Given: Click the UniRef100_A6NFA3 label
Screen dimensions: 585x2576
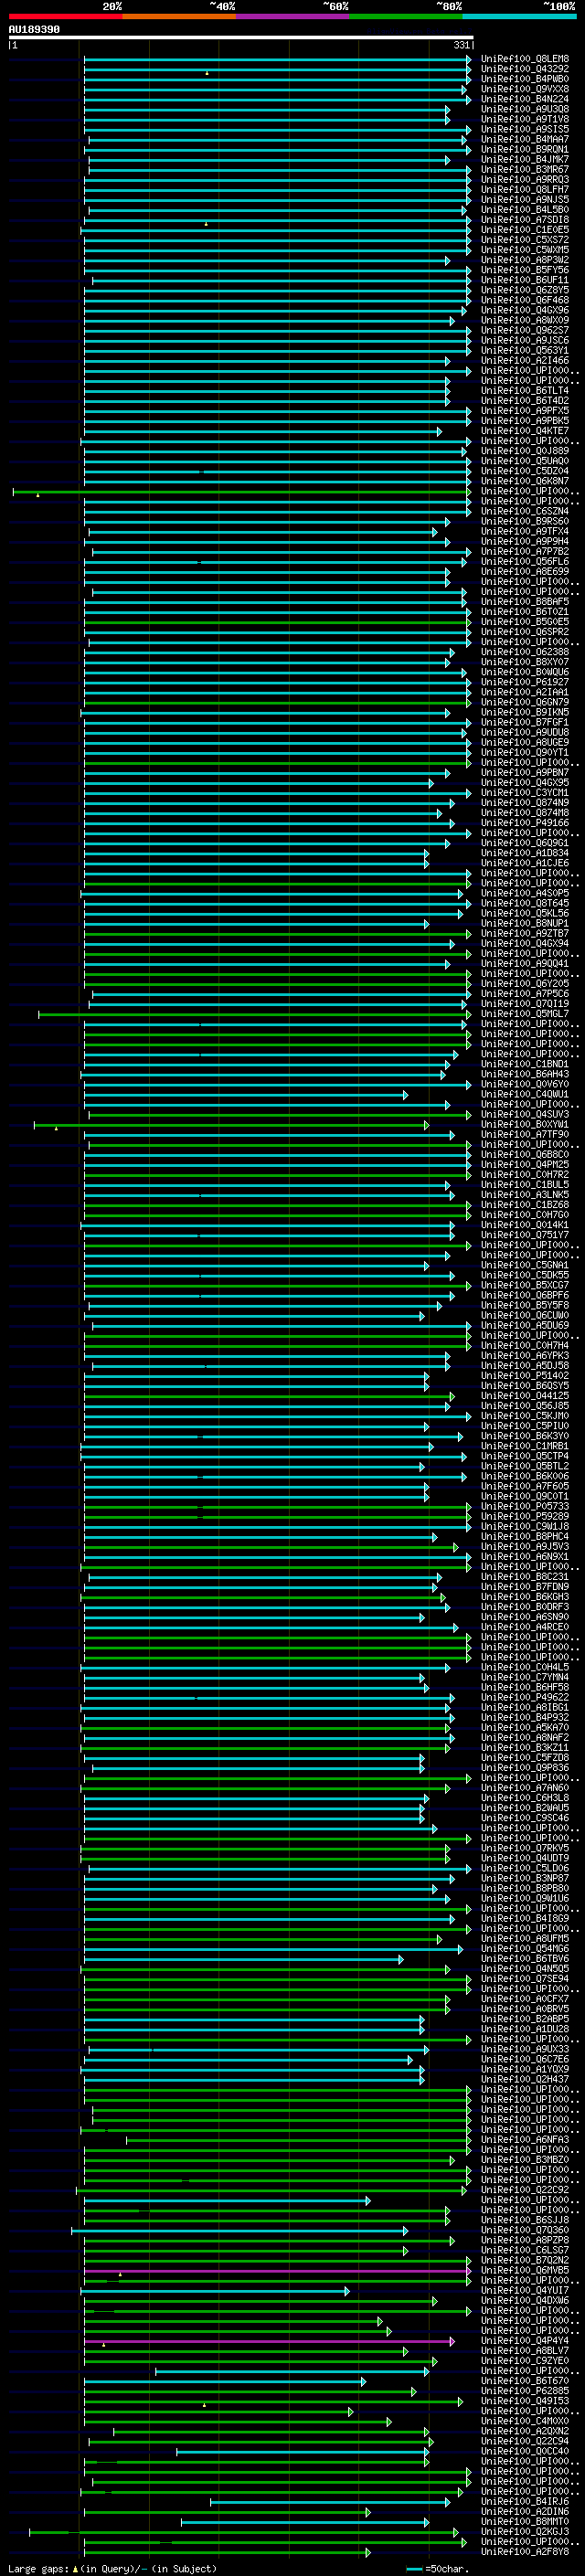Looking at the screenshot, I should point(525,2139).
